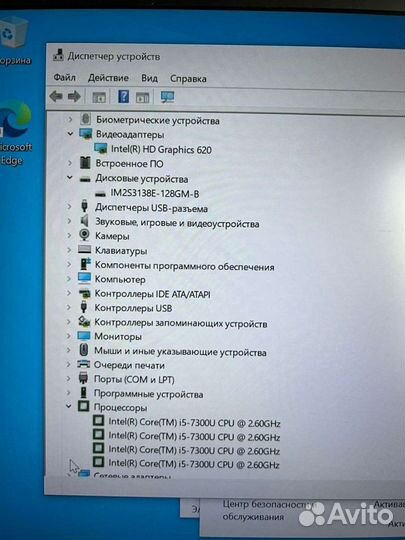This screenshot has width=405, height=540.
Task: Click the Компоненты программного обеспечения icon
Action: (85, 264)
